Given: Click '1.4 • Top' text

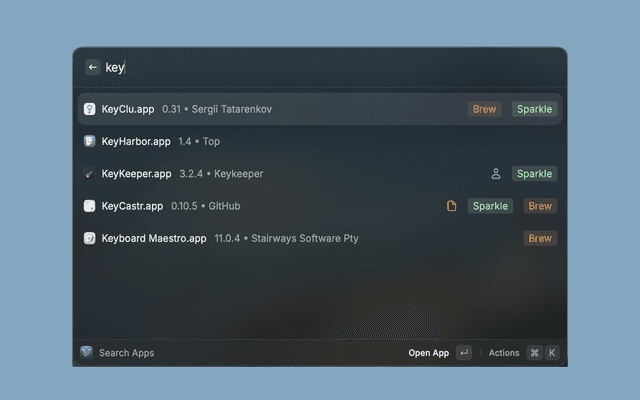Looking at the screenshot, I should (x=199, y=141).
